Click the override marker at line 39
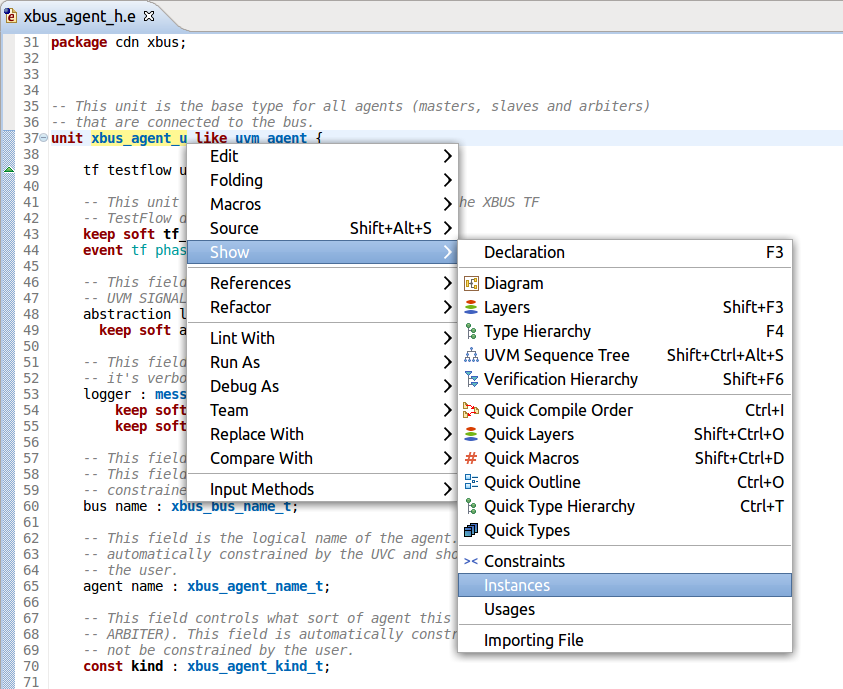The image size is (843, 689). click(x=9, y=171)
